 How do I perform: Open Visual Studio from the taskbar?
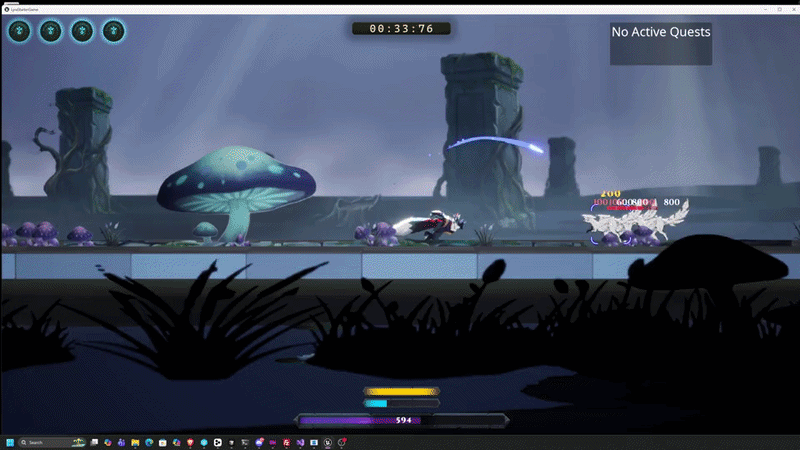[301, 442]
